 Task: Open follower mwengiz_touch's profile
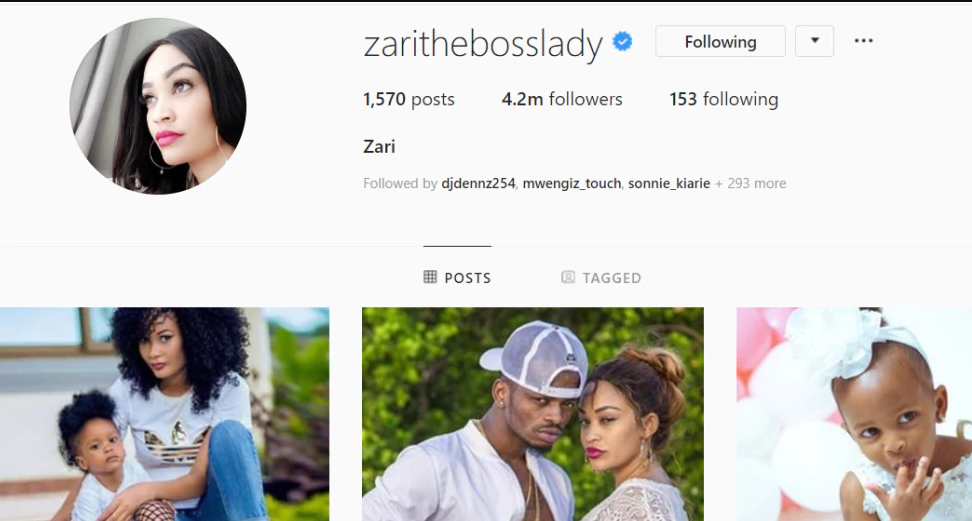point(572,184)
